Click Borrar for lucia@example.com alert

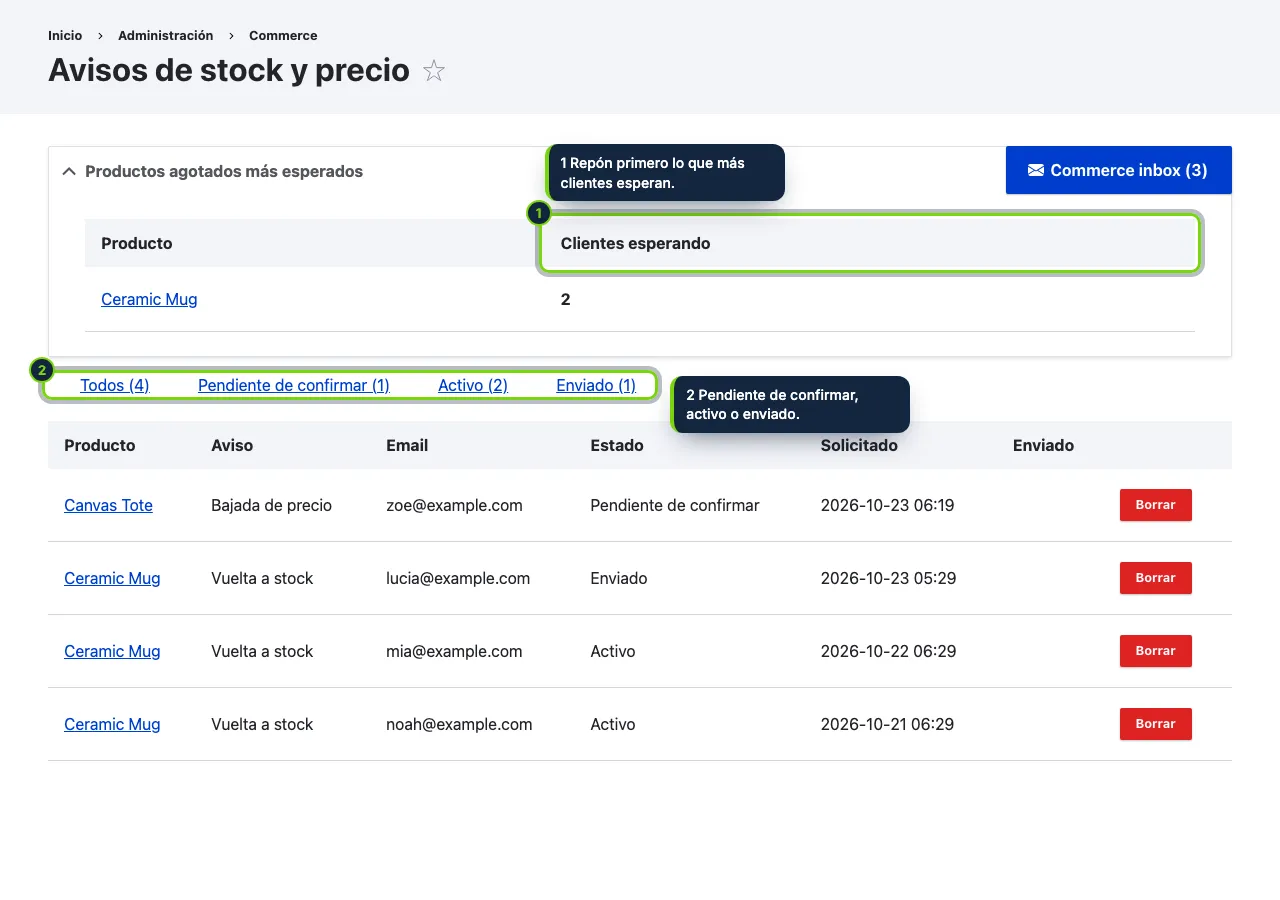(1156, 578)
